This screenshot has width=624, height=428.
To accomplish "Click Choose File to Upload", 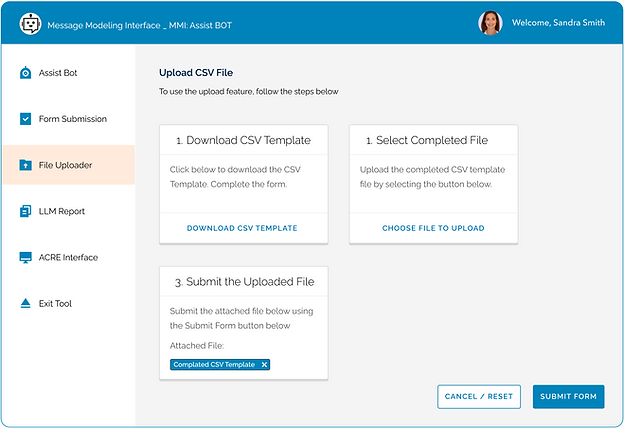I will 433,228.
